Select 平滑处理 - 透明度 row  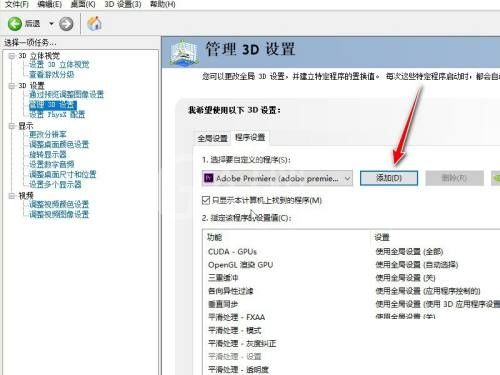tap(238, 369)
